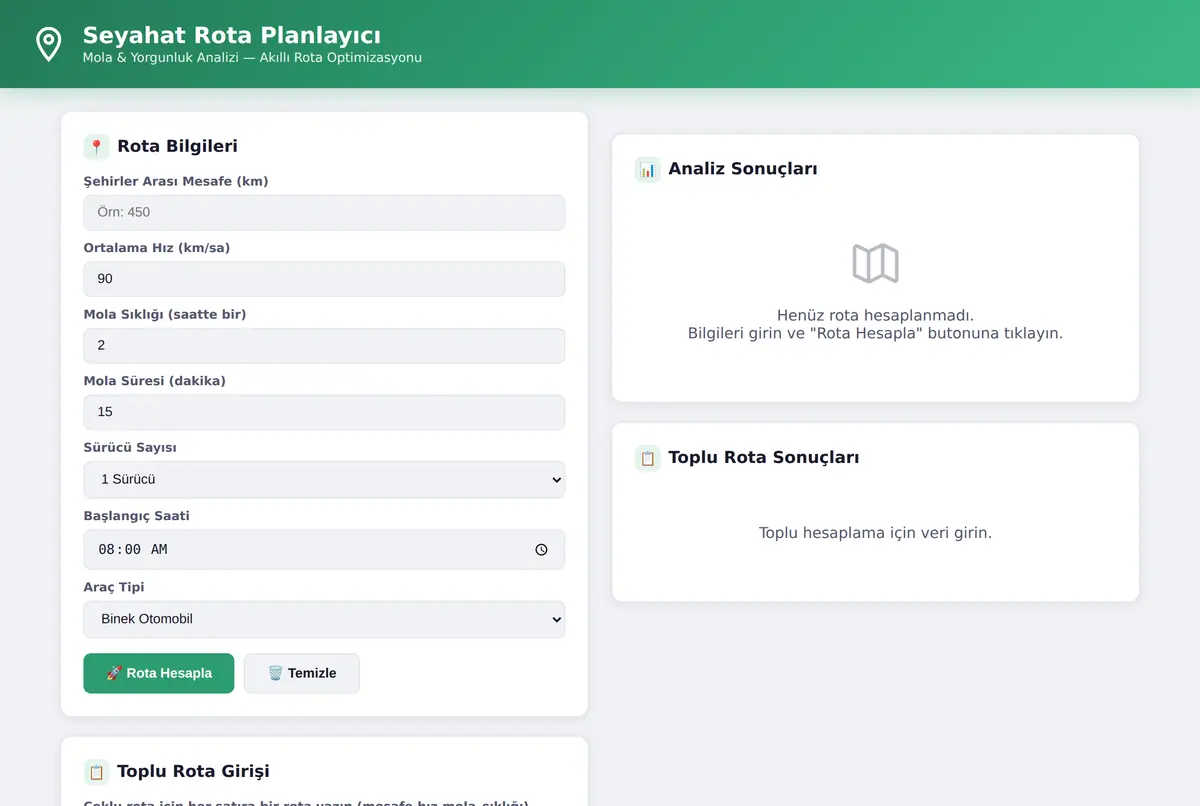
Task: Click the 'Ortalama Hız (km/sa)' label
Action: 157,248
